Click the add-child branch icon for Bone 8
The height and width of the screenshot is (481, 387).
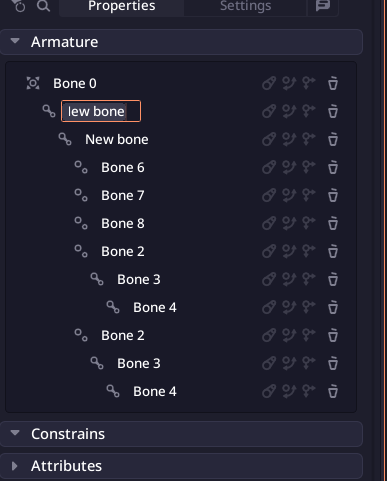pyautogui.click(x=309, y=223)
